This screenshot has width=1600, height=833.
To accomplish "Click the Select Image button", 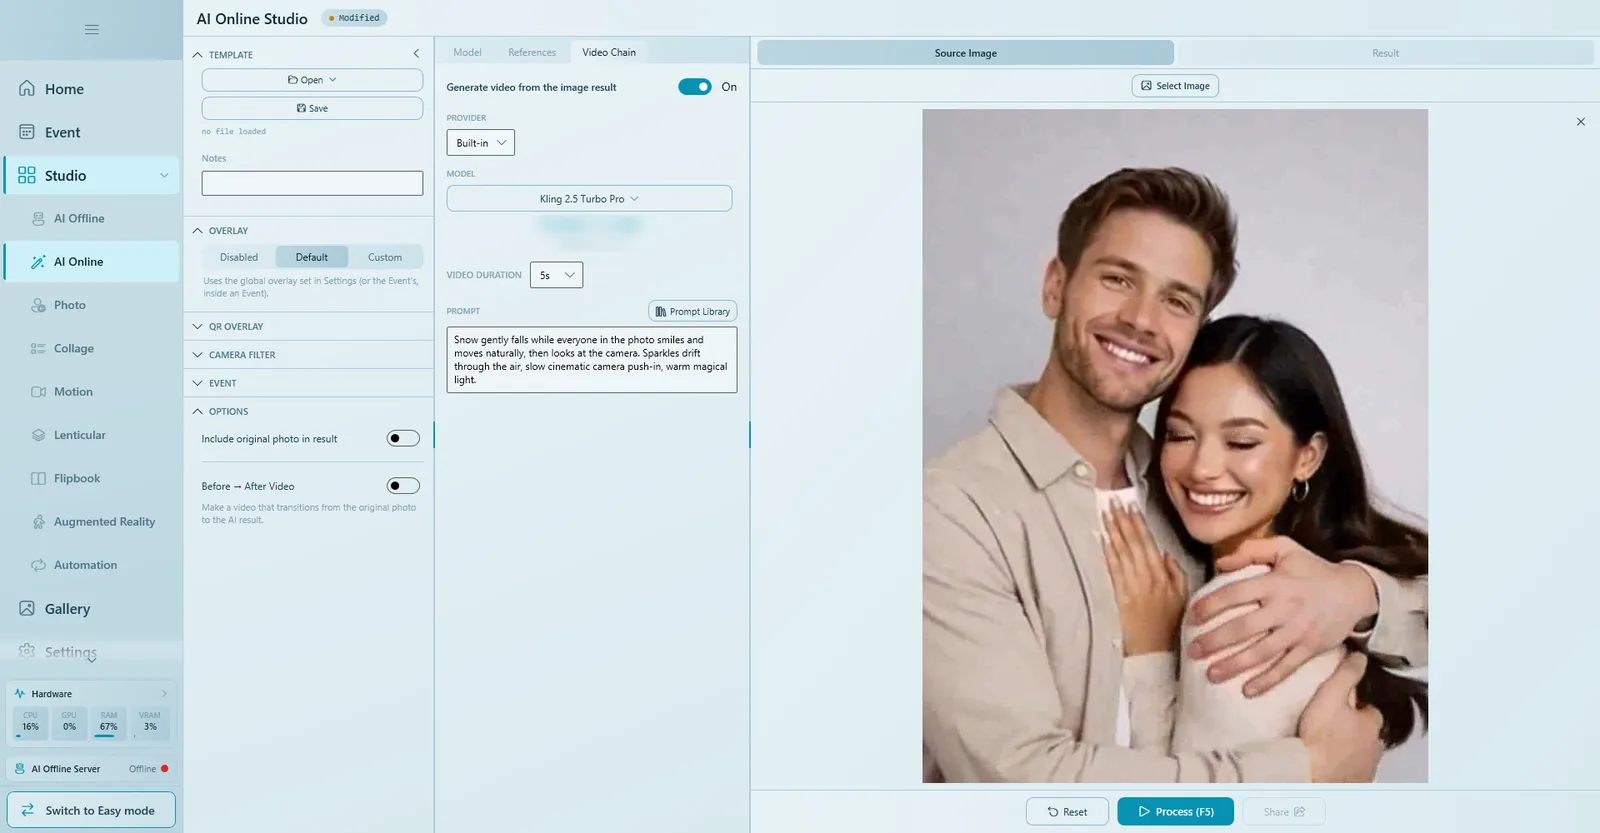I will coord(1175,86).
